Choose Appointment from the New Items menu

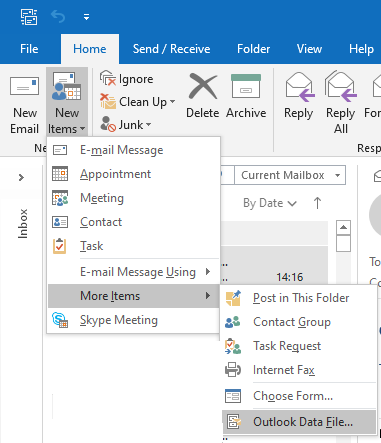coord(133,174)
